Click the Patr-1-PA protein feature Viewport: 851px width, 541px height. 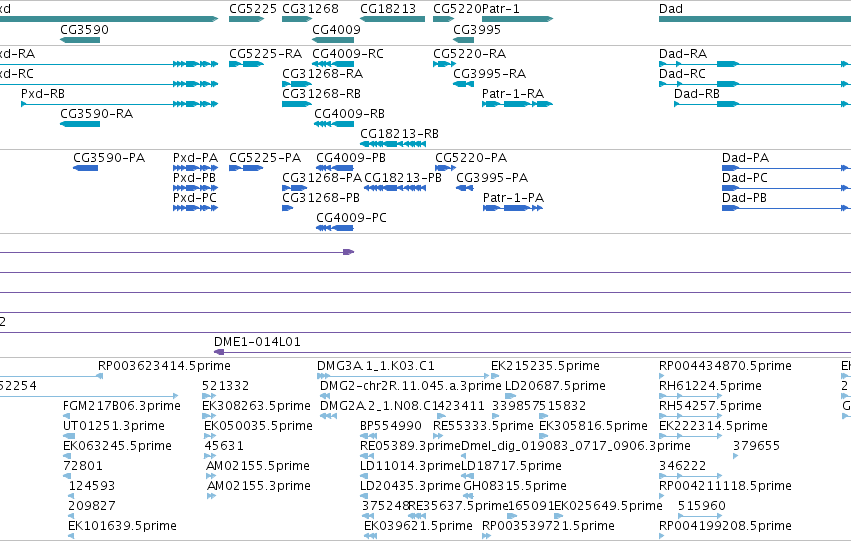tap(513, 208)
